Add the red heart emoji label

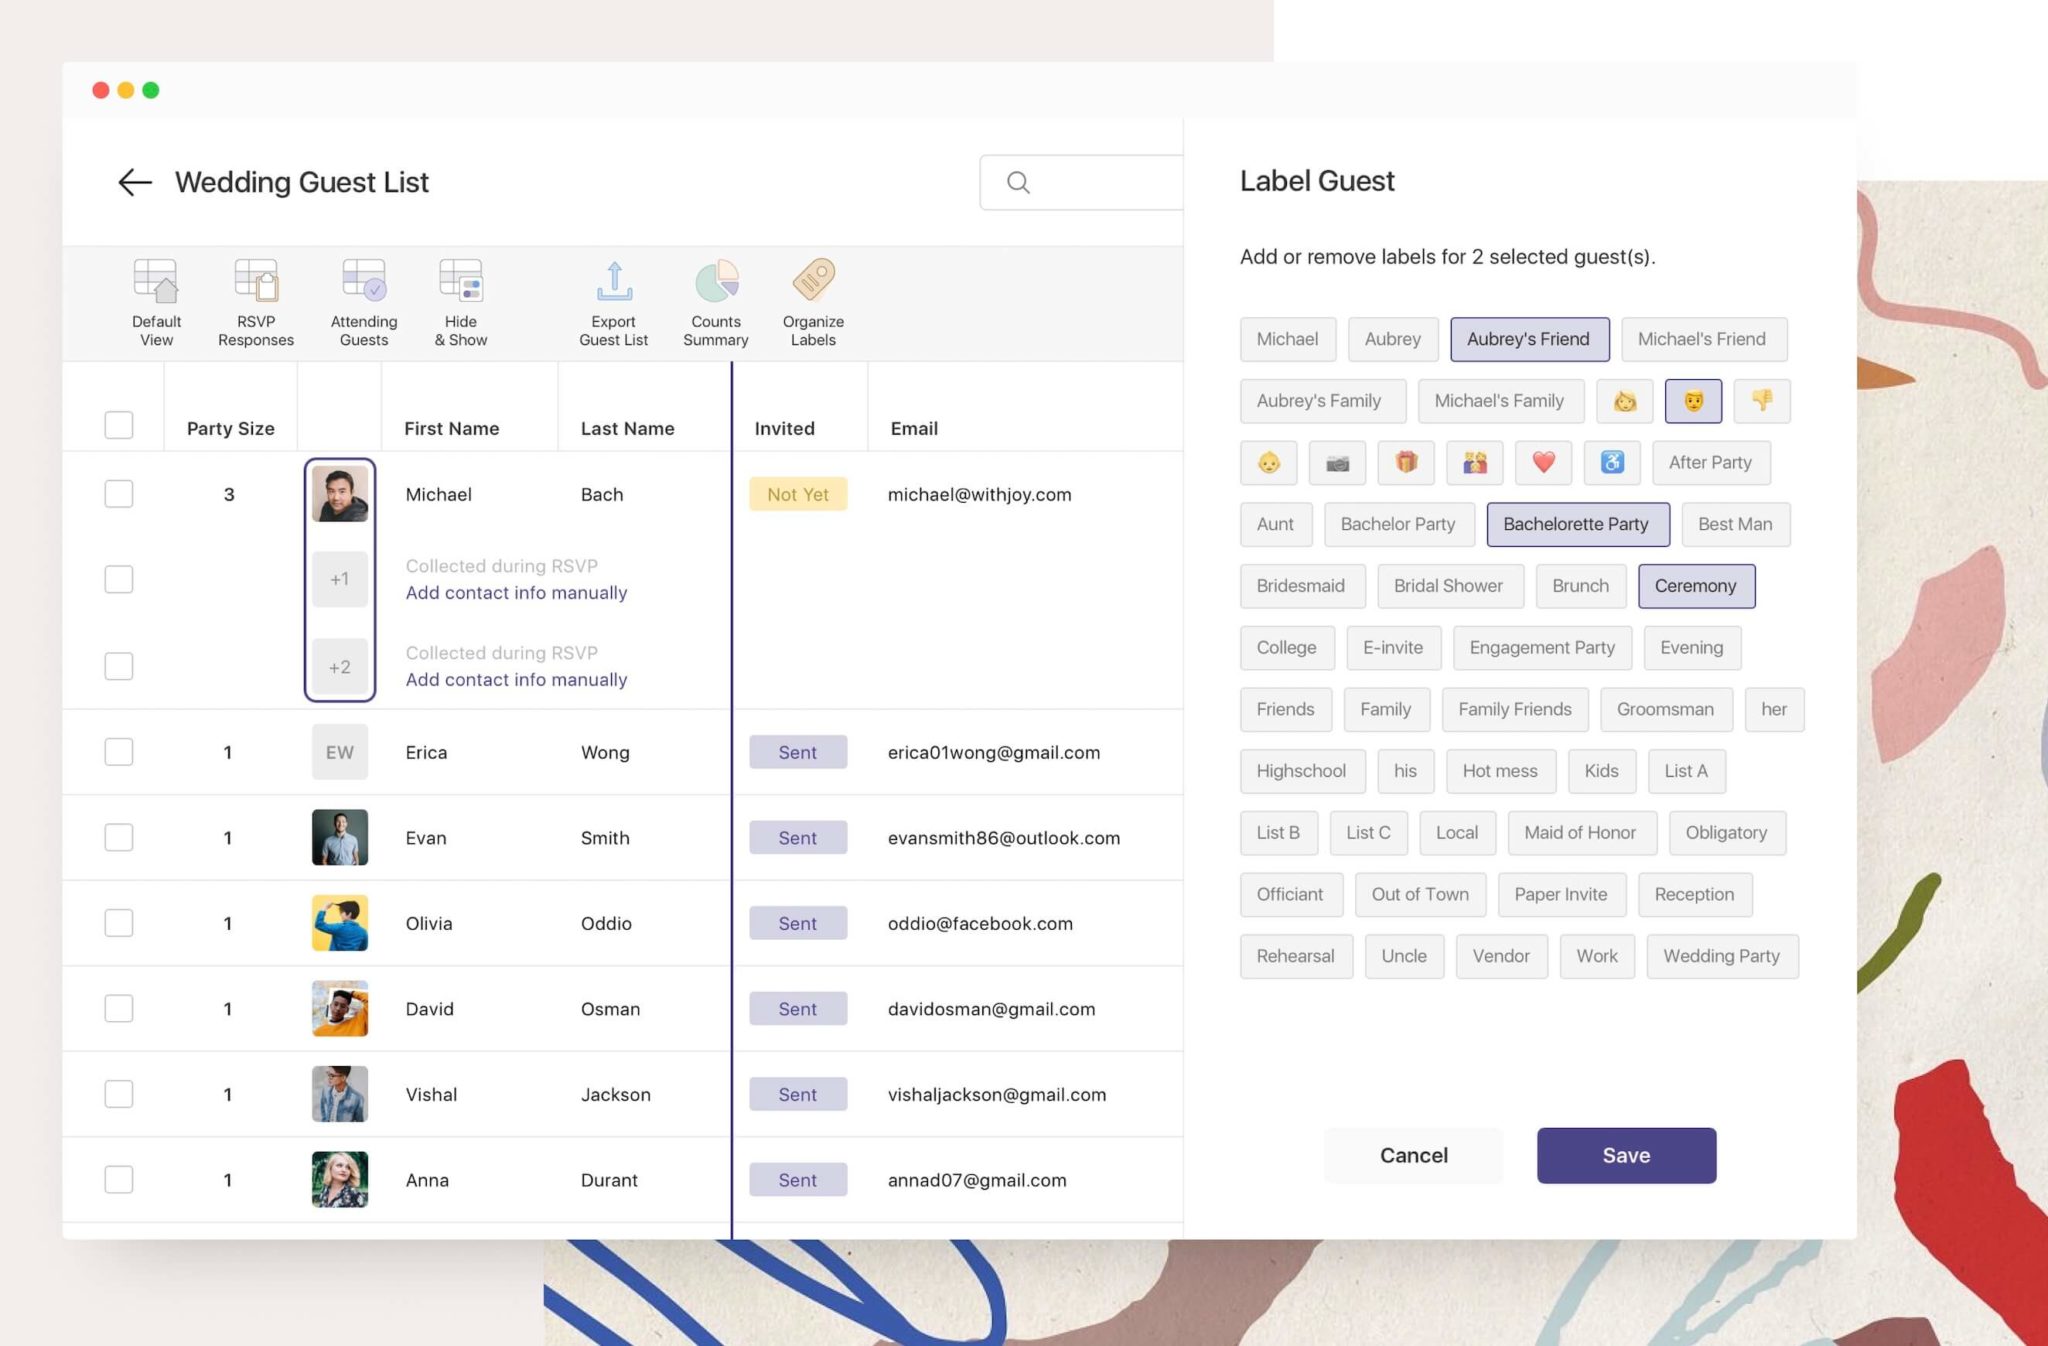click(x=1543, y=462)
